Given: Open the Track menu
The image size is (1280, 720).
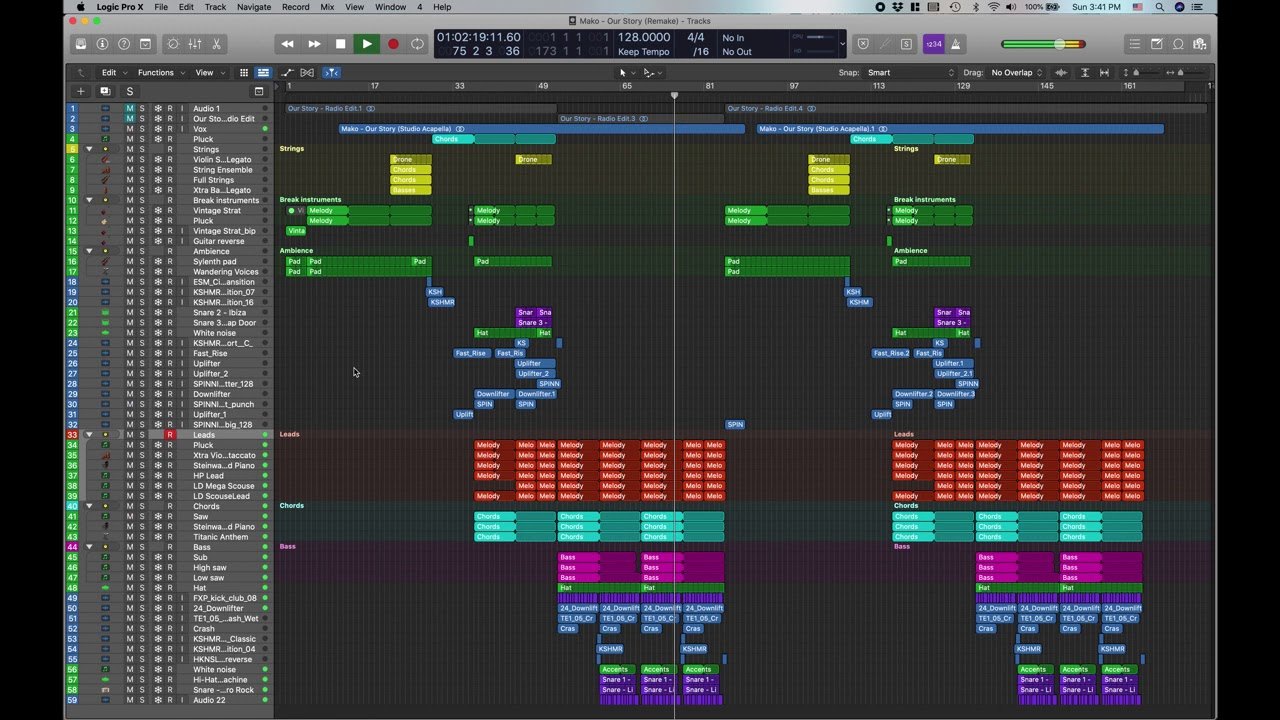Looking at the screenshot, I should 215,7.
